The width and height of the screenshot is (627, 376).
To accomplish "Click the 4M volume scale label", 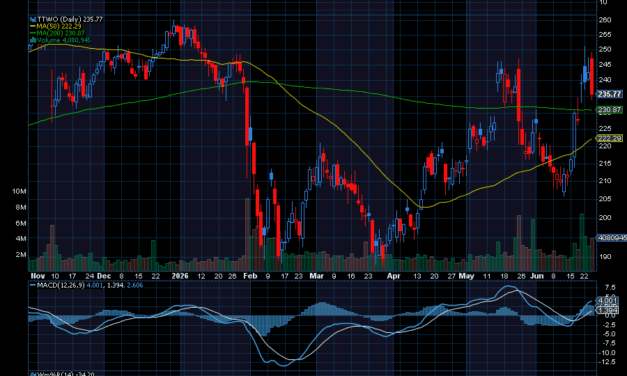I will tap(21, 239).
